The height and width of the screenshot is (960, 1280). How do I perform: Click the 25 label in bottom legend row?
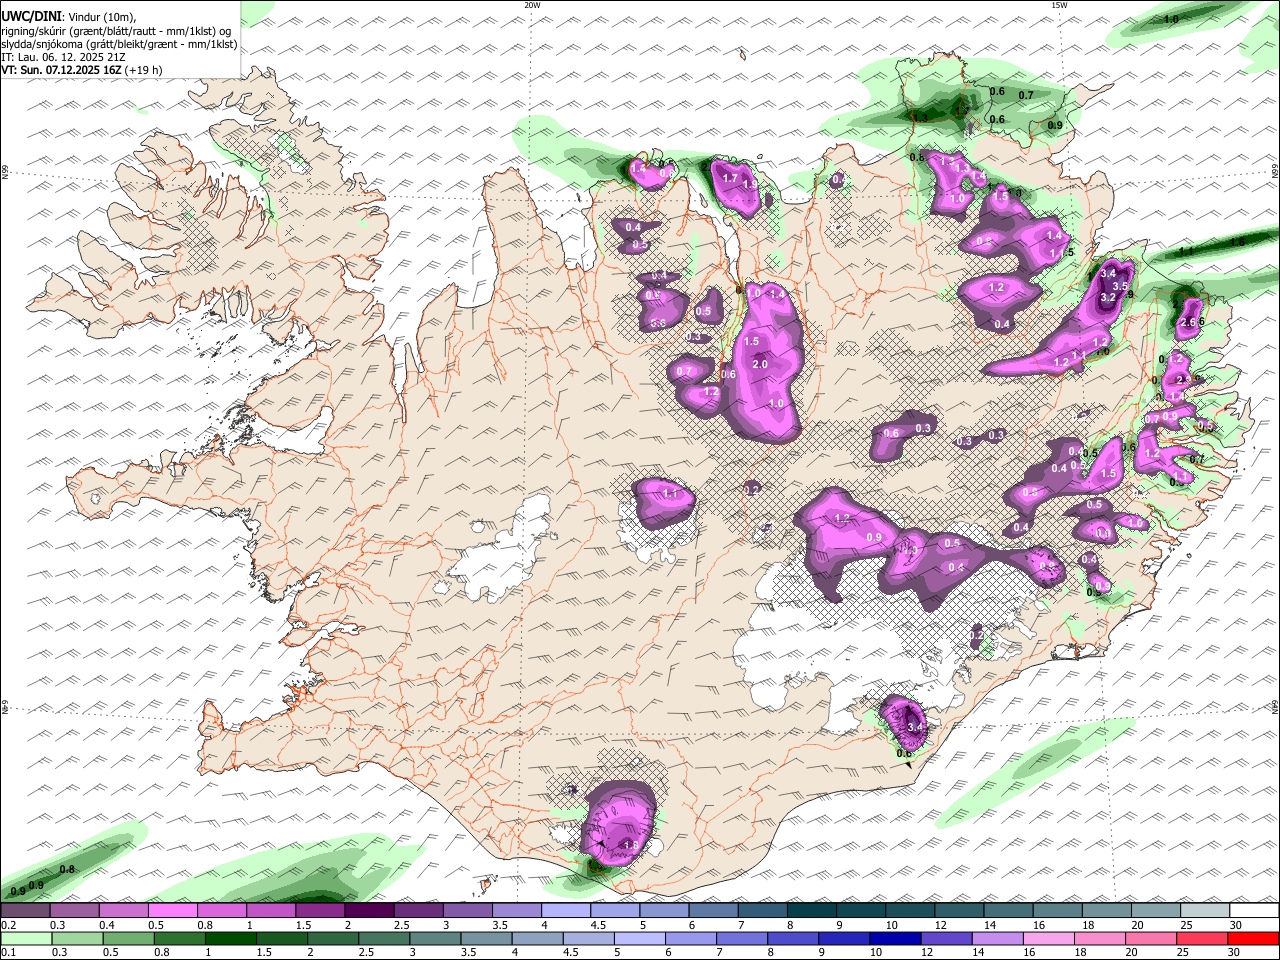1183,952
